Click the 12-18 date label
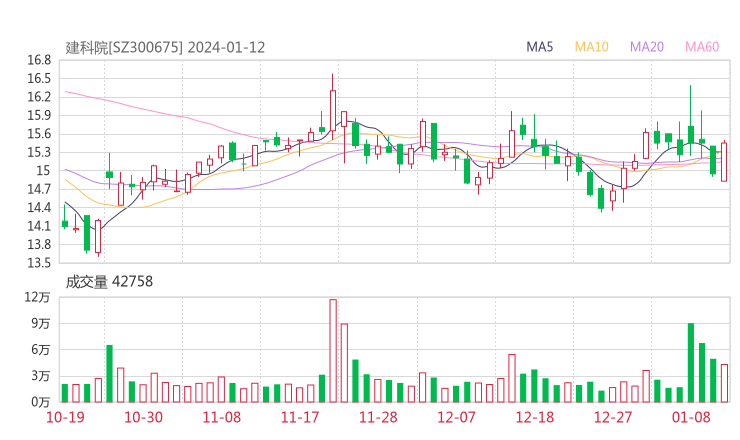Viewport: 740px width, 440px height. (x=535, y=417)
